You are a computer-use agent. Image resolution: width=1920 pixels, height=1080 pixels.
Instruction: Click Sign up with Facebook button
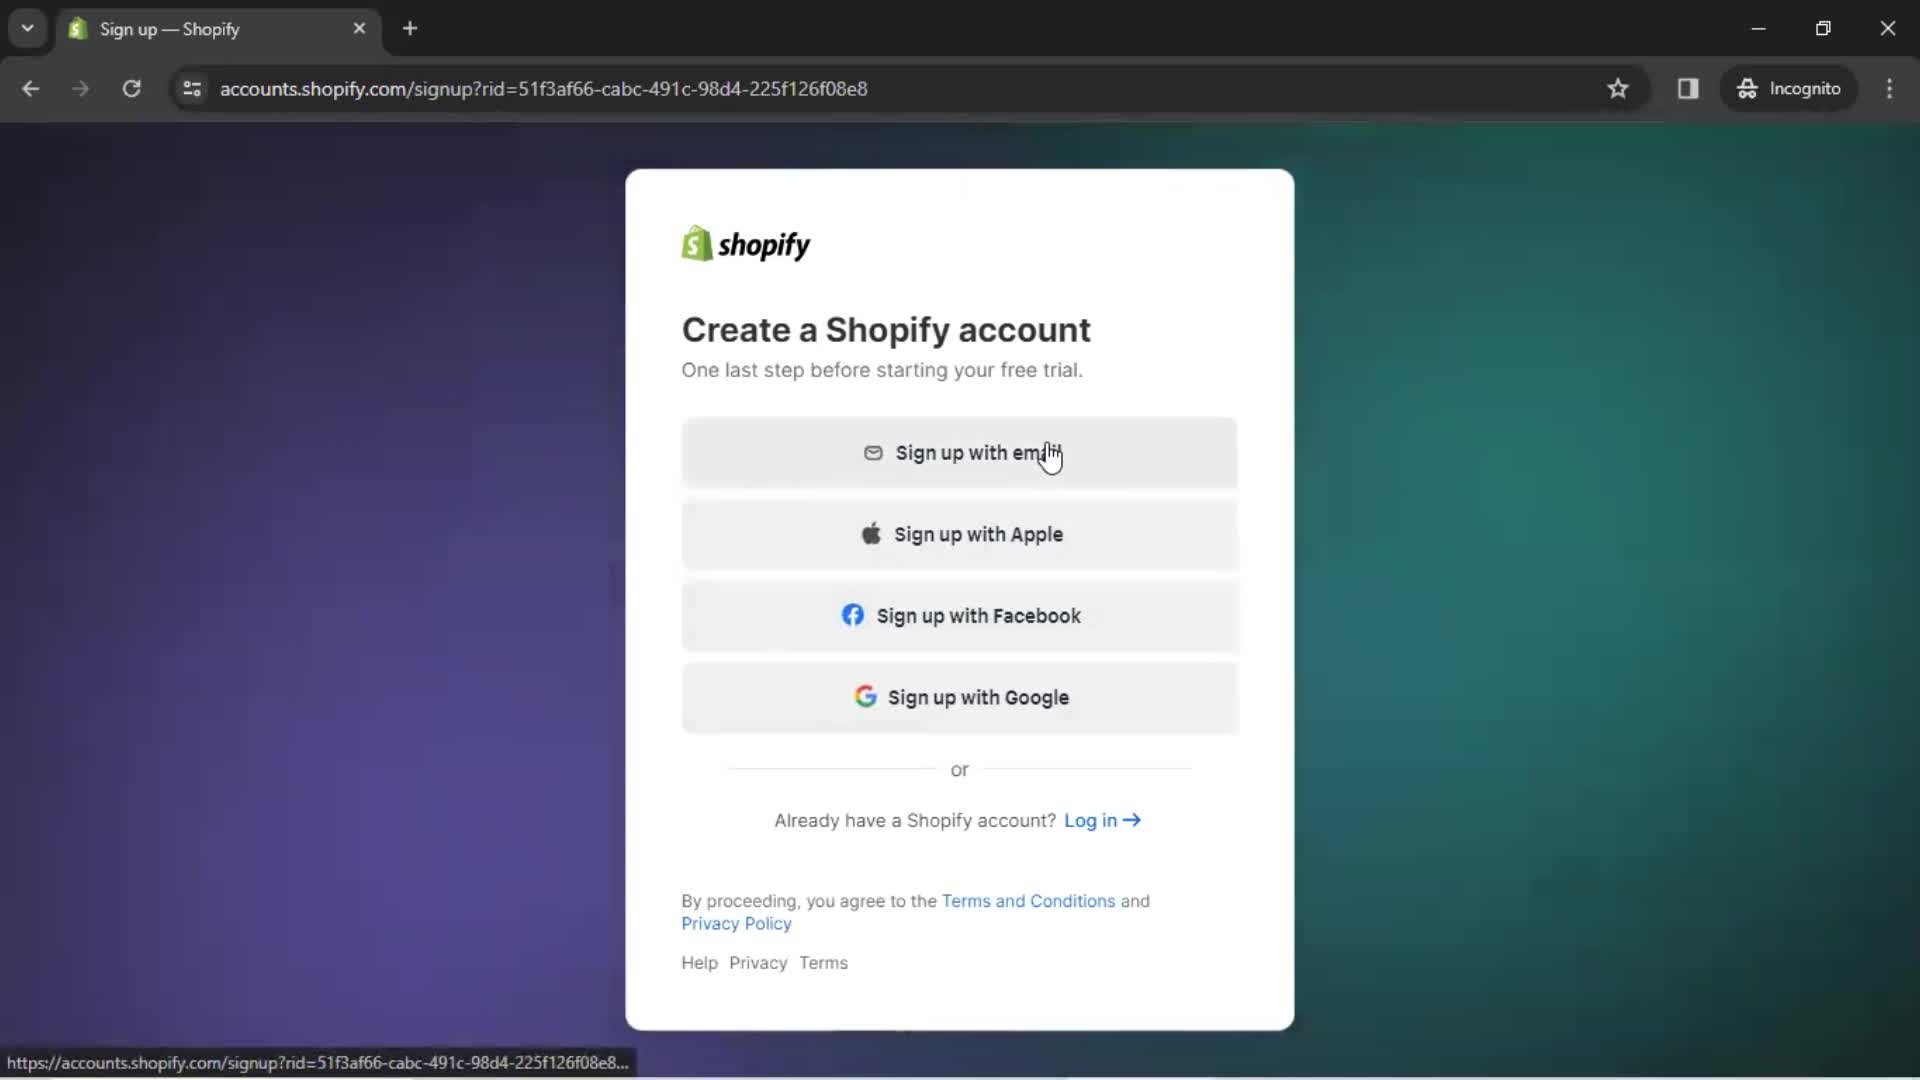tap(960, 616)
